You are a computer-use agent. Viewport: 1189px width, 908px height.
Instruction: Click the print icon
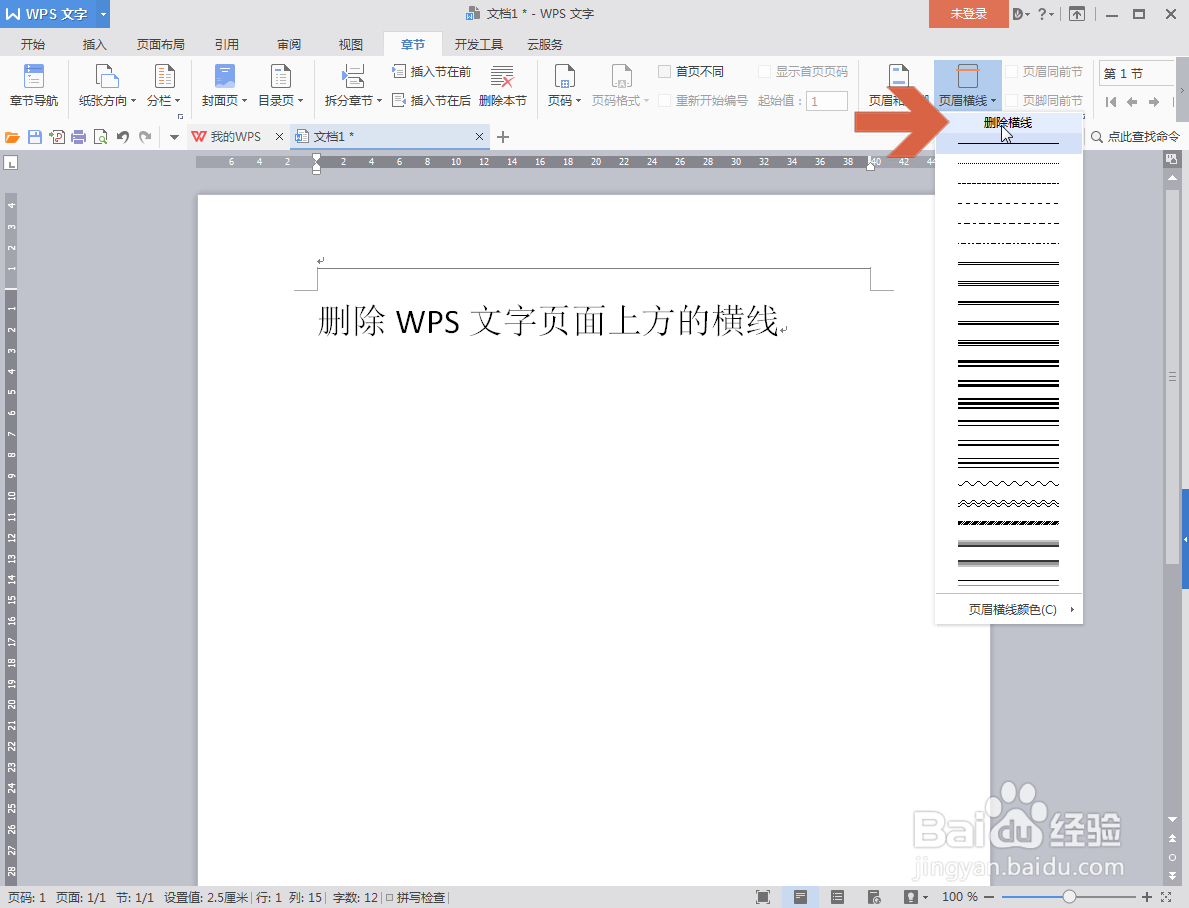(x=78, y=137)
